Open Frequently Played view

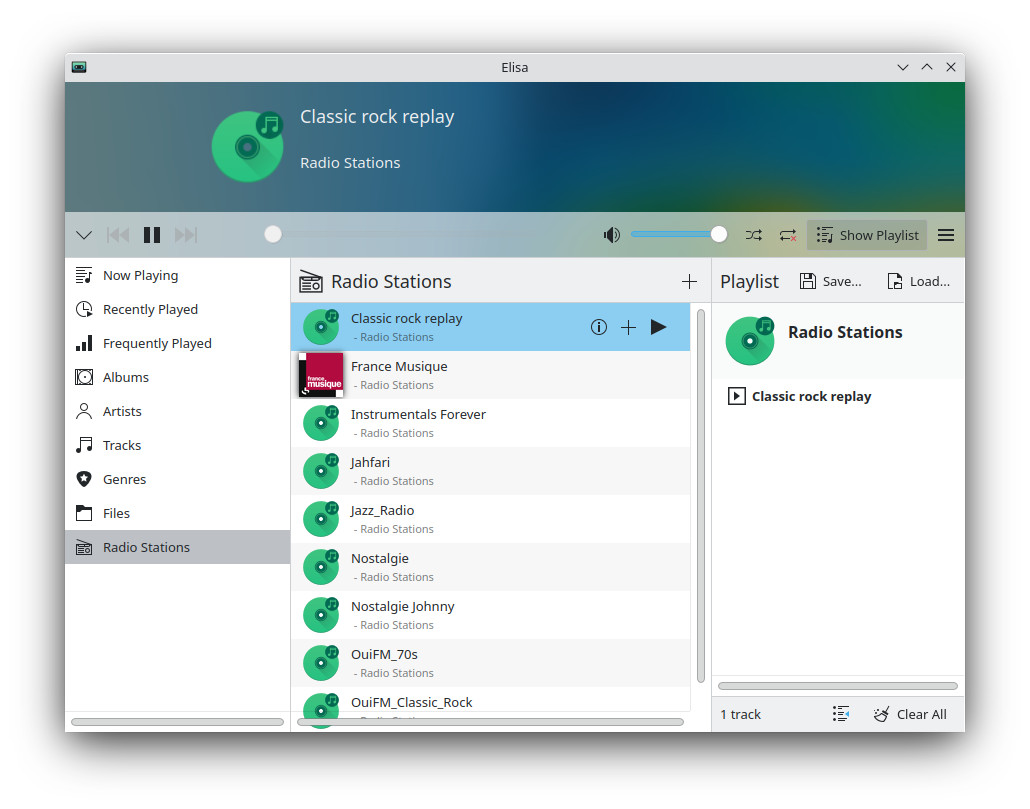point(177,343)
